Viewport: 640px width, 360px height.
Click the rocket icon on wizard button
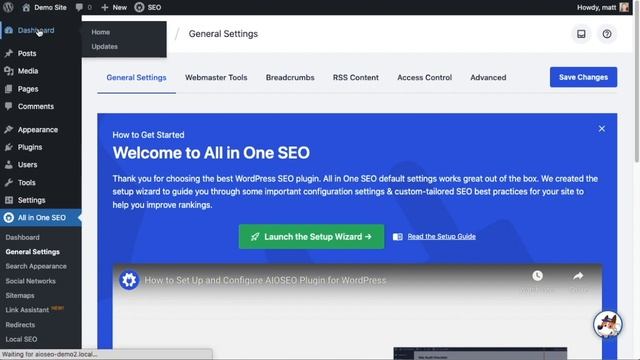click(255, 237)
